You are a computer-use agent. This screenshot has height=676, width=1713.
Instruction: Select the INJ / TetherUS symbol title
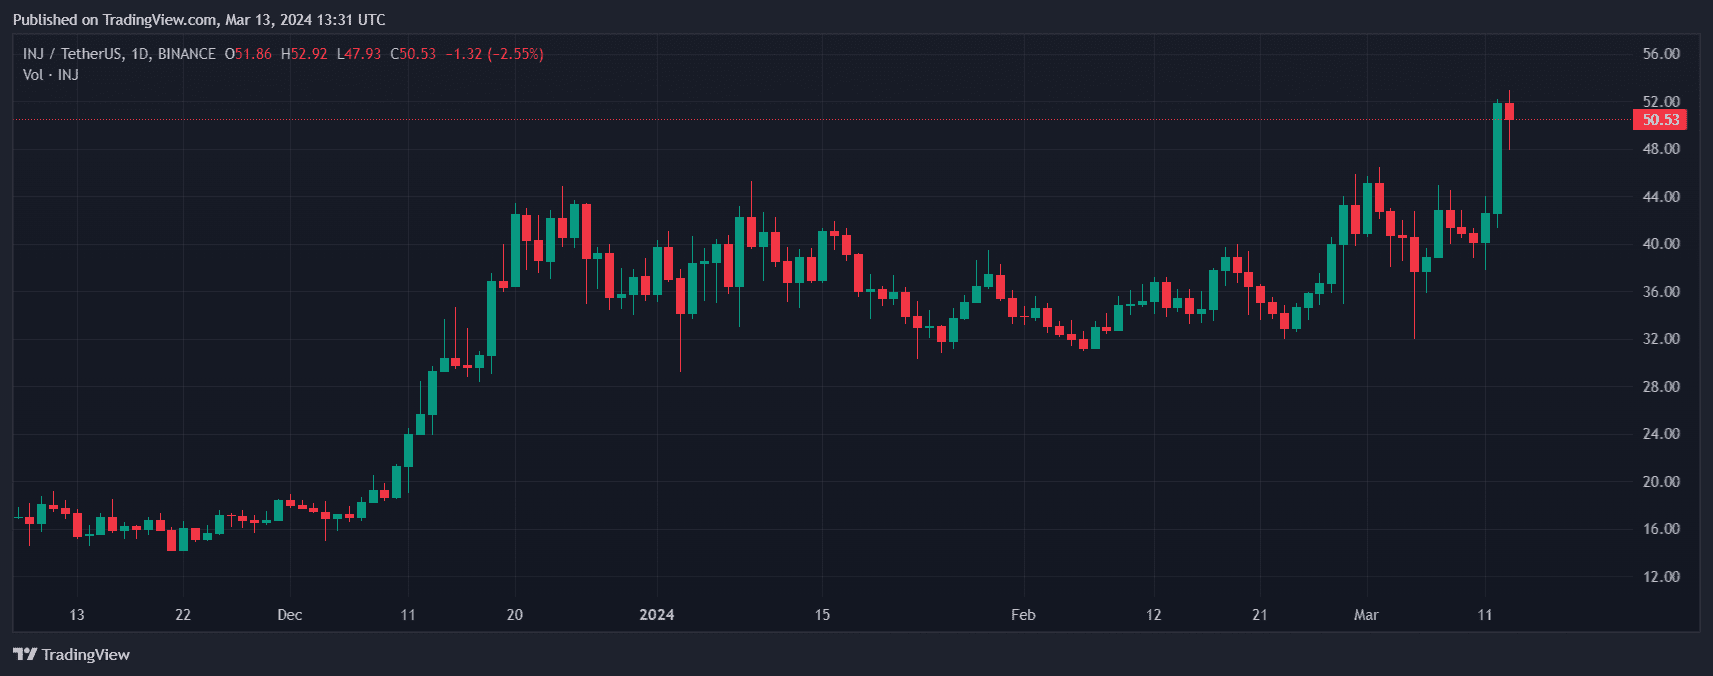click(73, 54)
